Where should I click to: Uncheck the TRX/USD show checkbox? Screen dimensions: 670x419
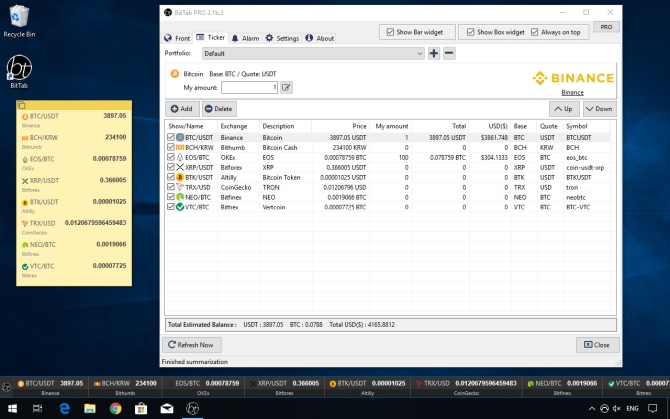[171, 187]
